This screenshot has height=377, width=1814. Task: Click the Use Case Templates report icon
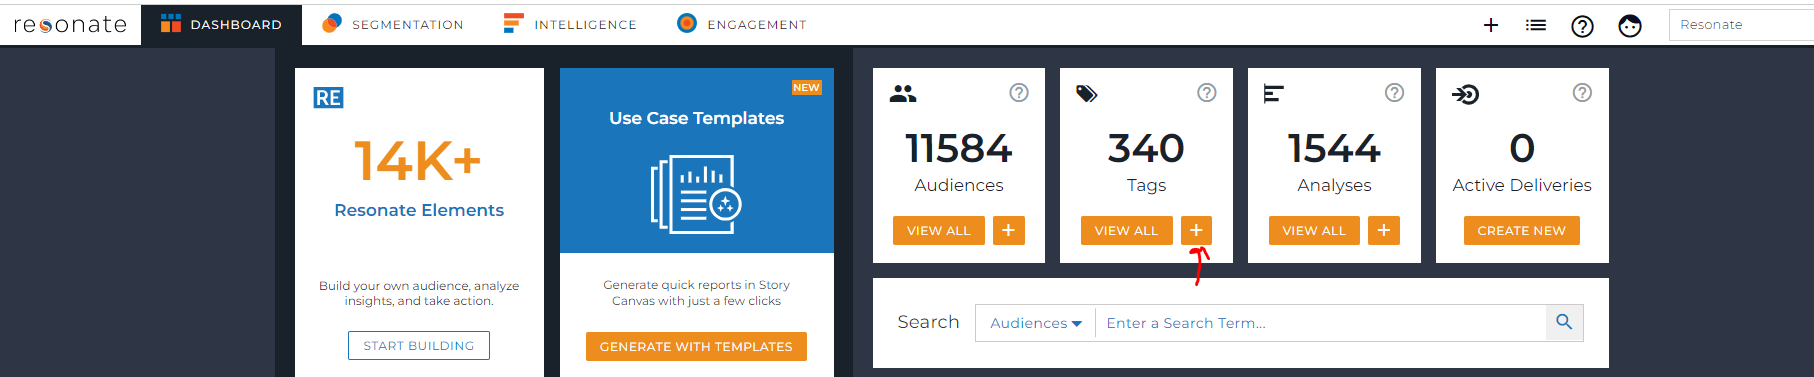pos(696,194)
